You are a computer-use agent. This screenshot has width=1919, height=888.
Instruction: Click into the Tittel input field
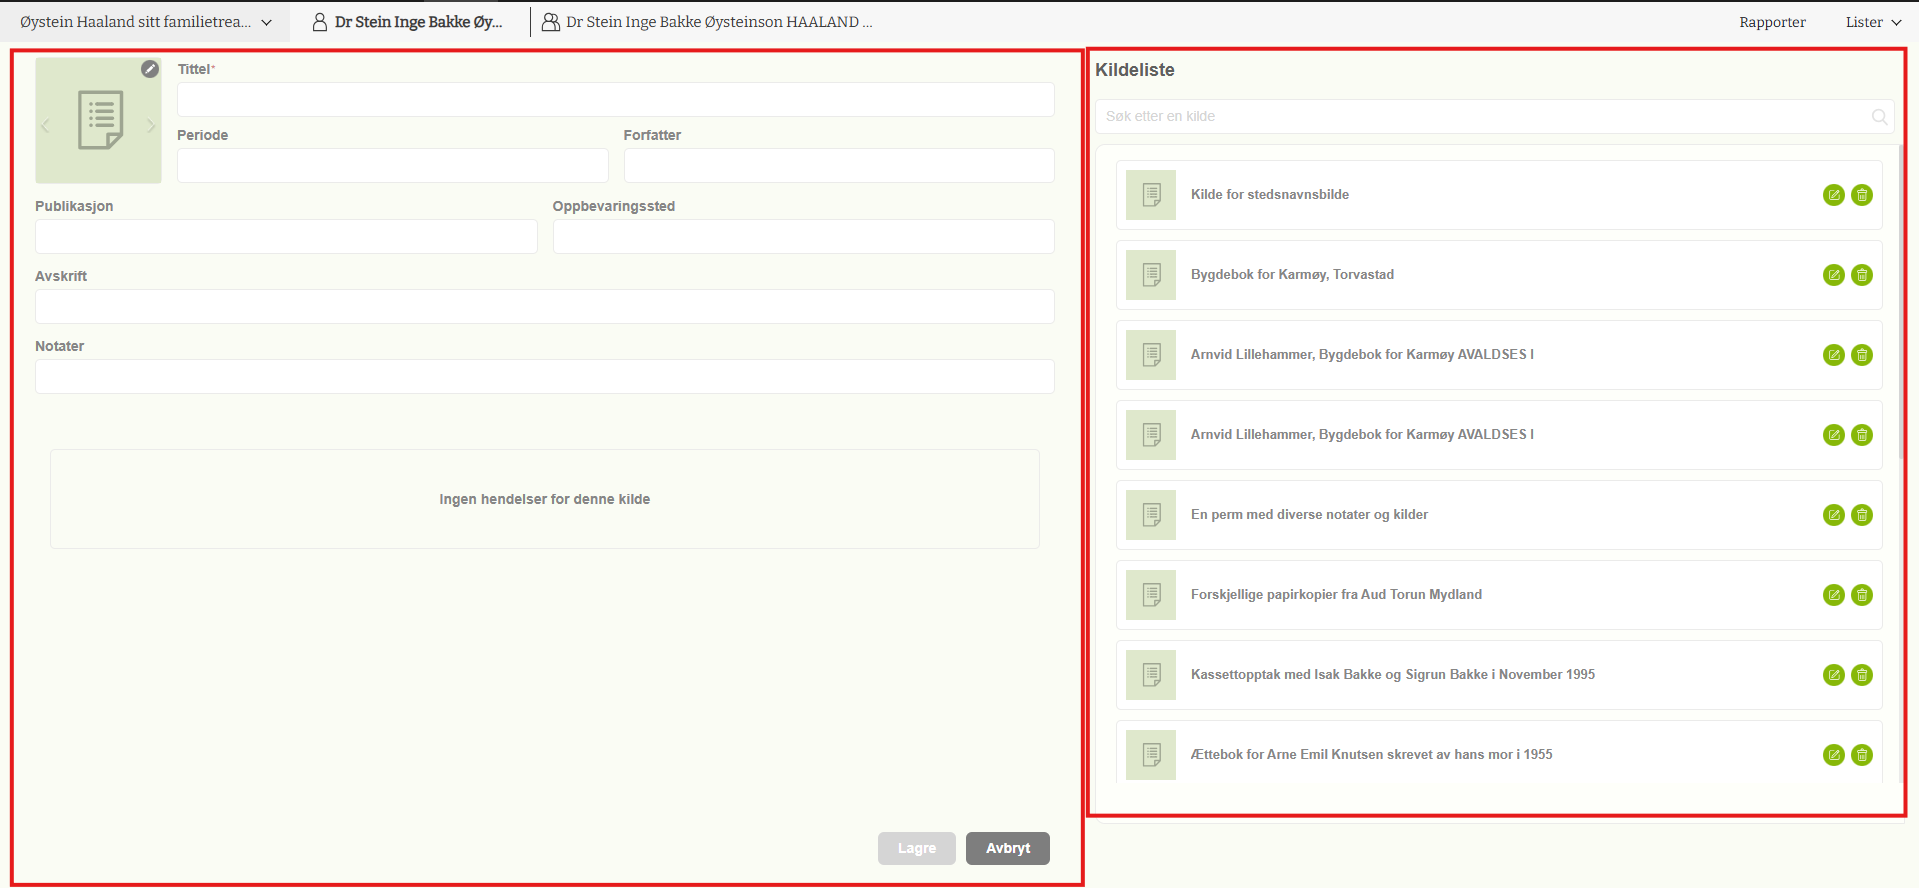[x=615, y=100]
